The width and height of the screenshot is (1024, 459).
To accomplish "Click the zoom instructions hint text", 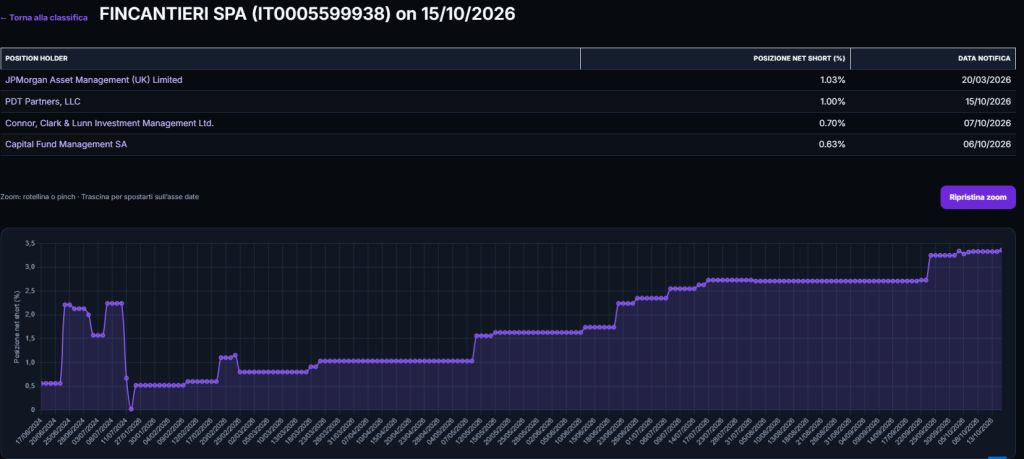I will click(99, 197).
